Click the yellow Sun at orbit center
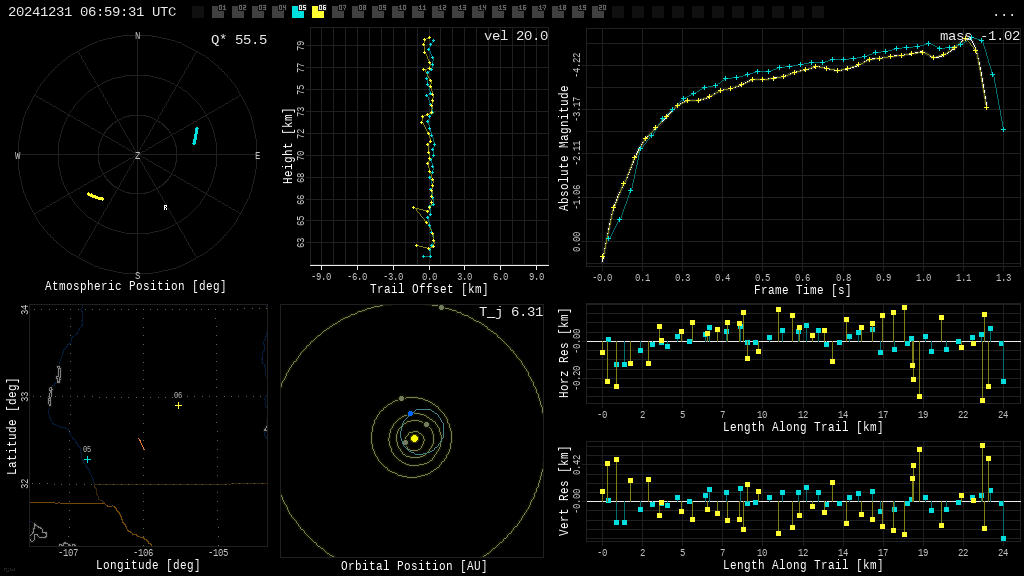 [x=414, y=438]
